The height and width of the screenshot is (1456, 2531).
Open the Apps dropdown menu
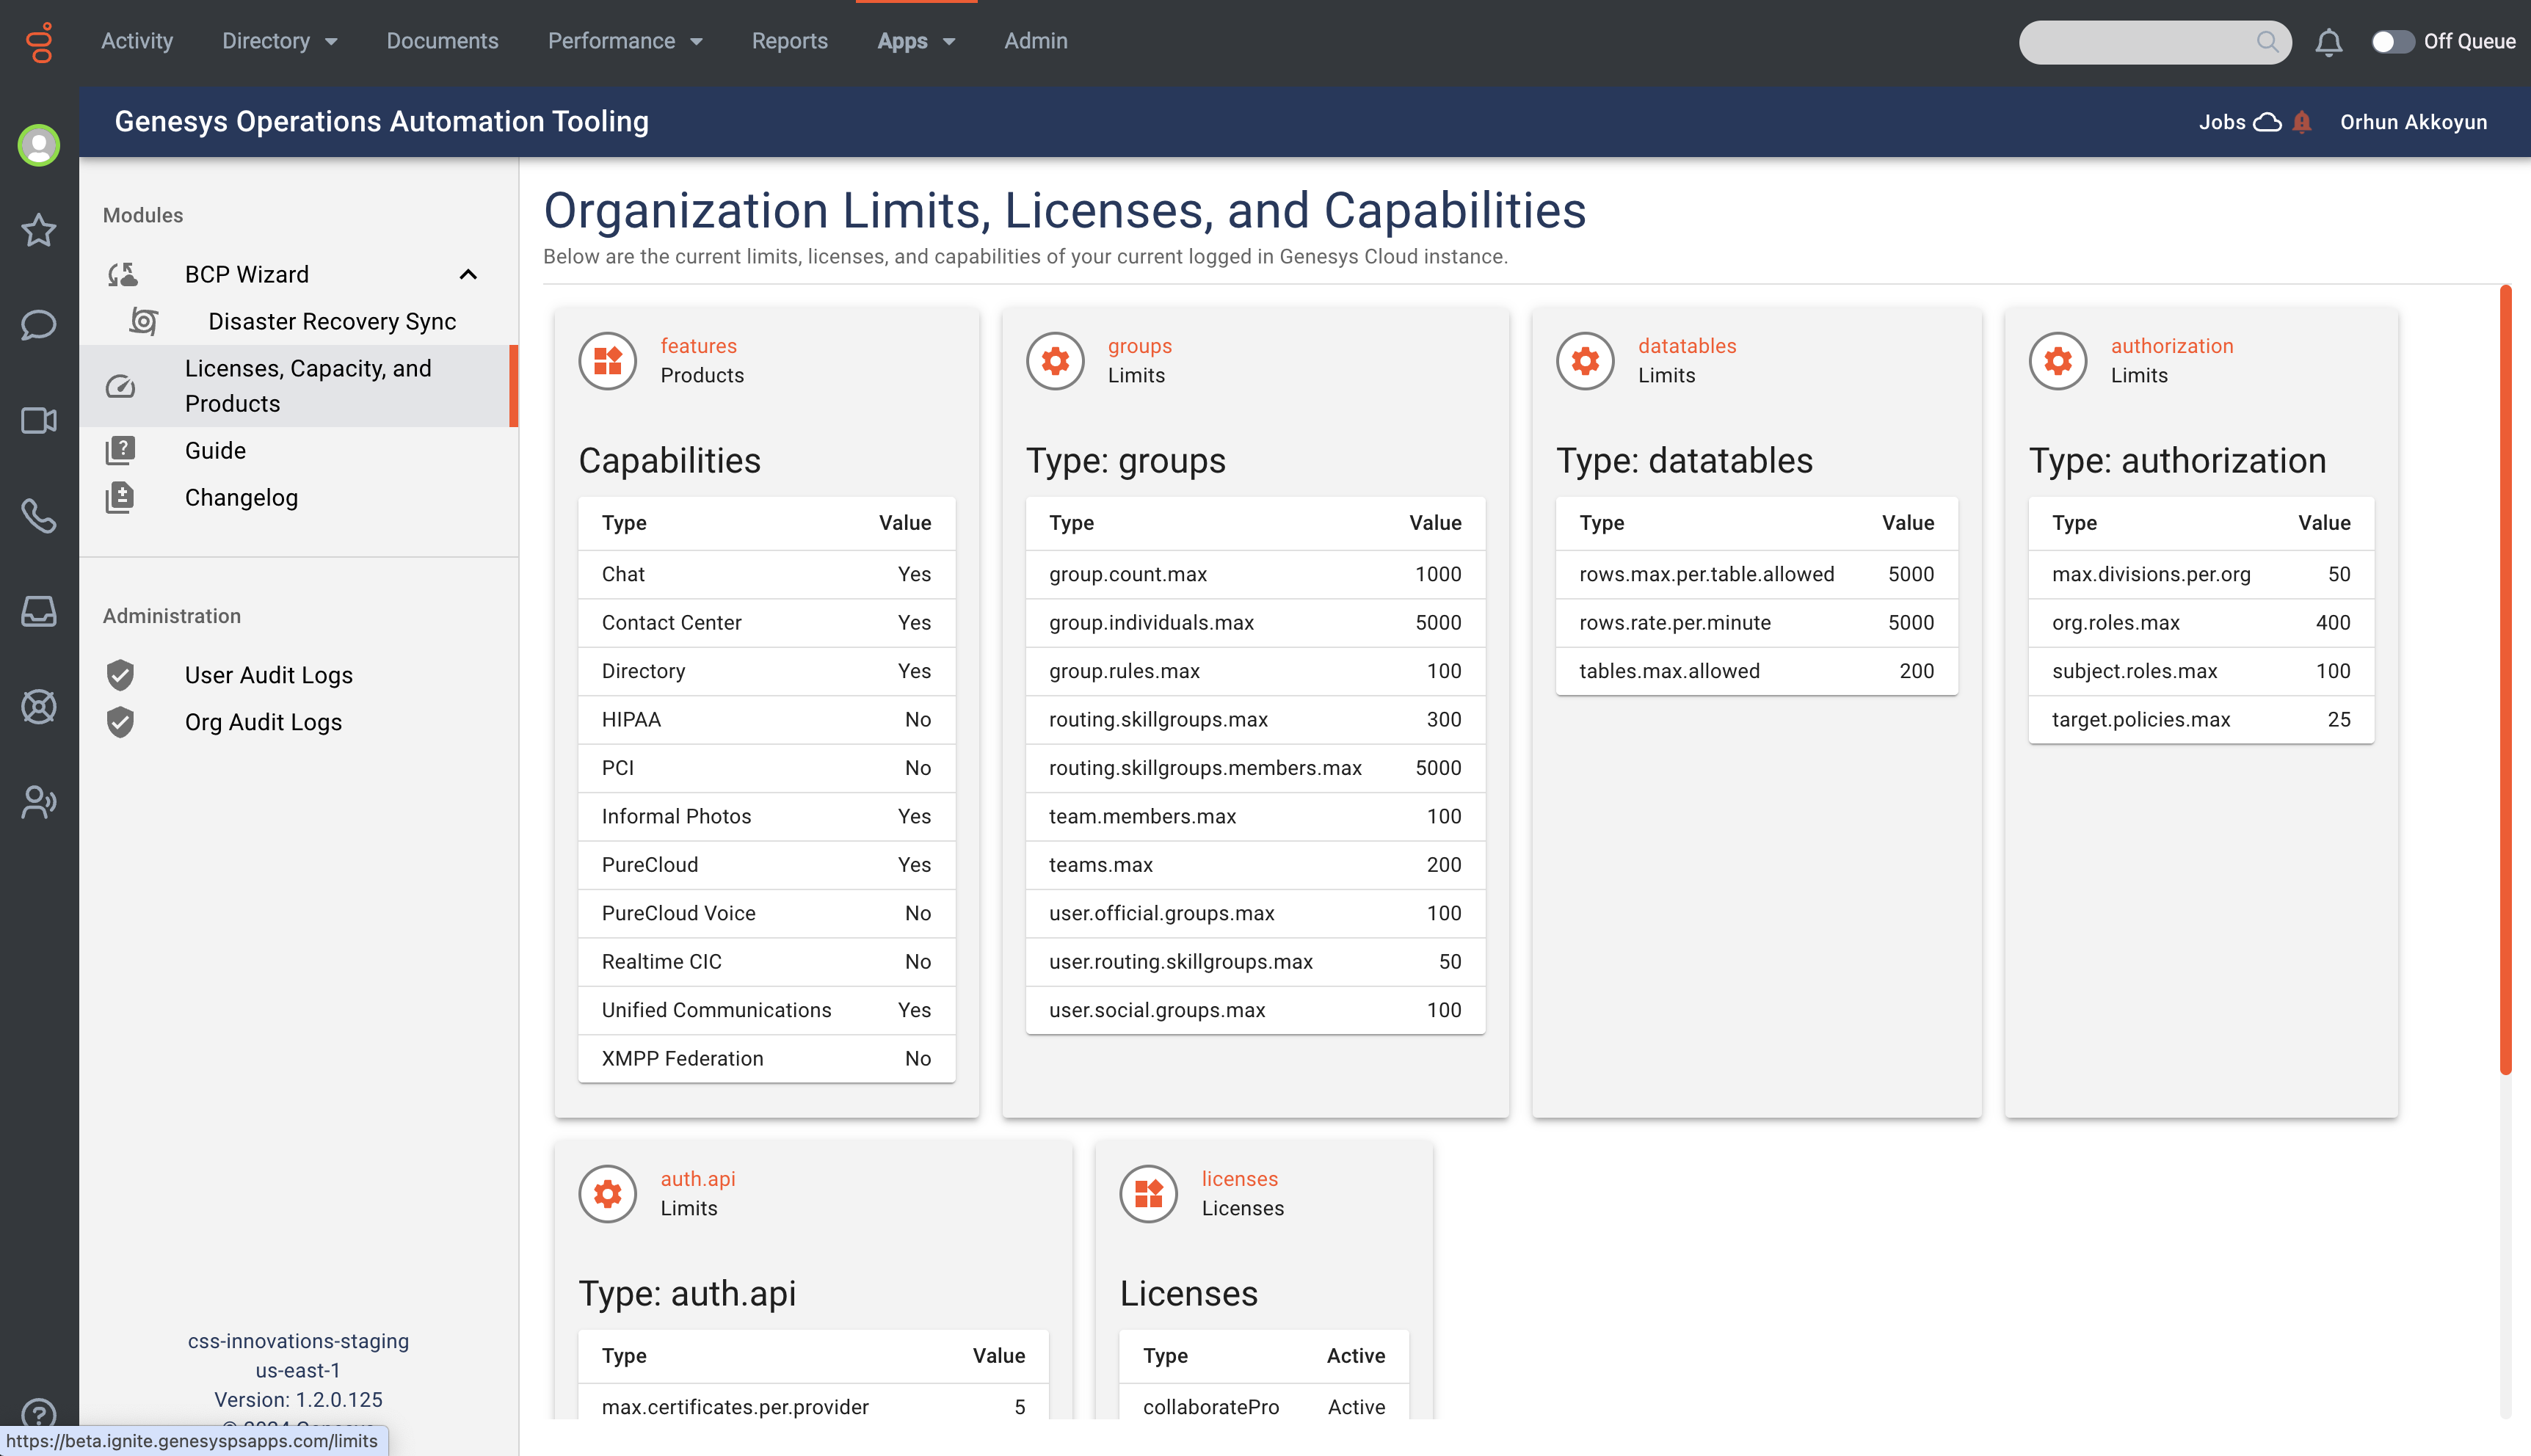pos(916,42)
